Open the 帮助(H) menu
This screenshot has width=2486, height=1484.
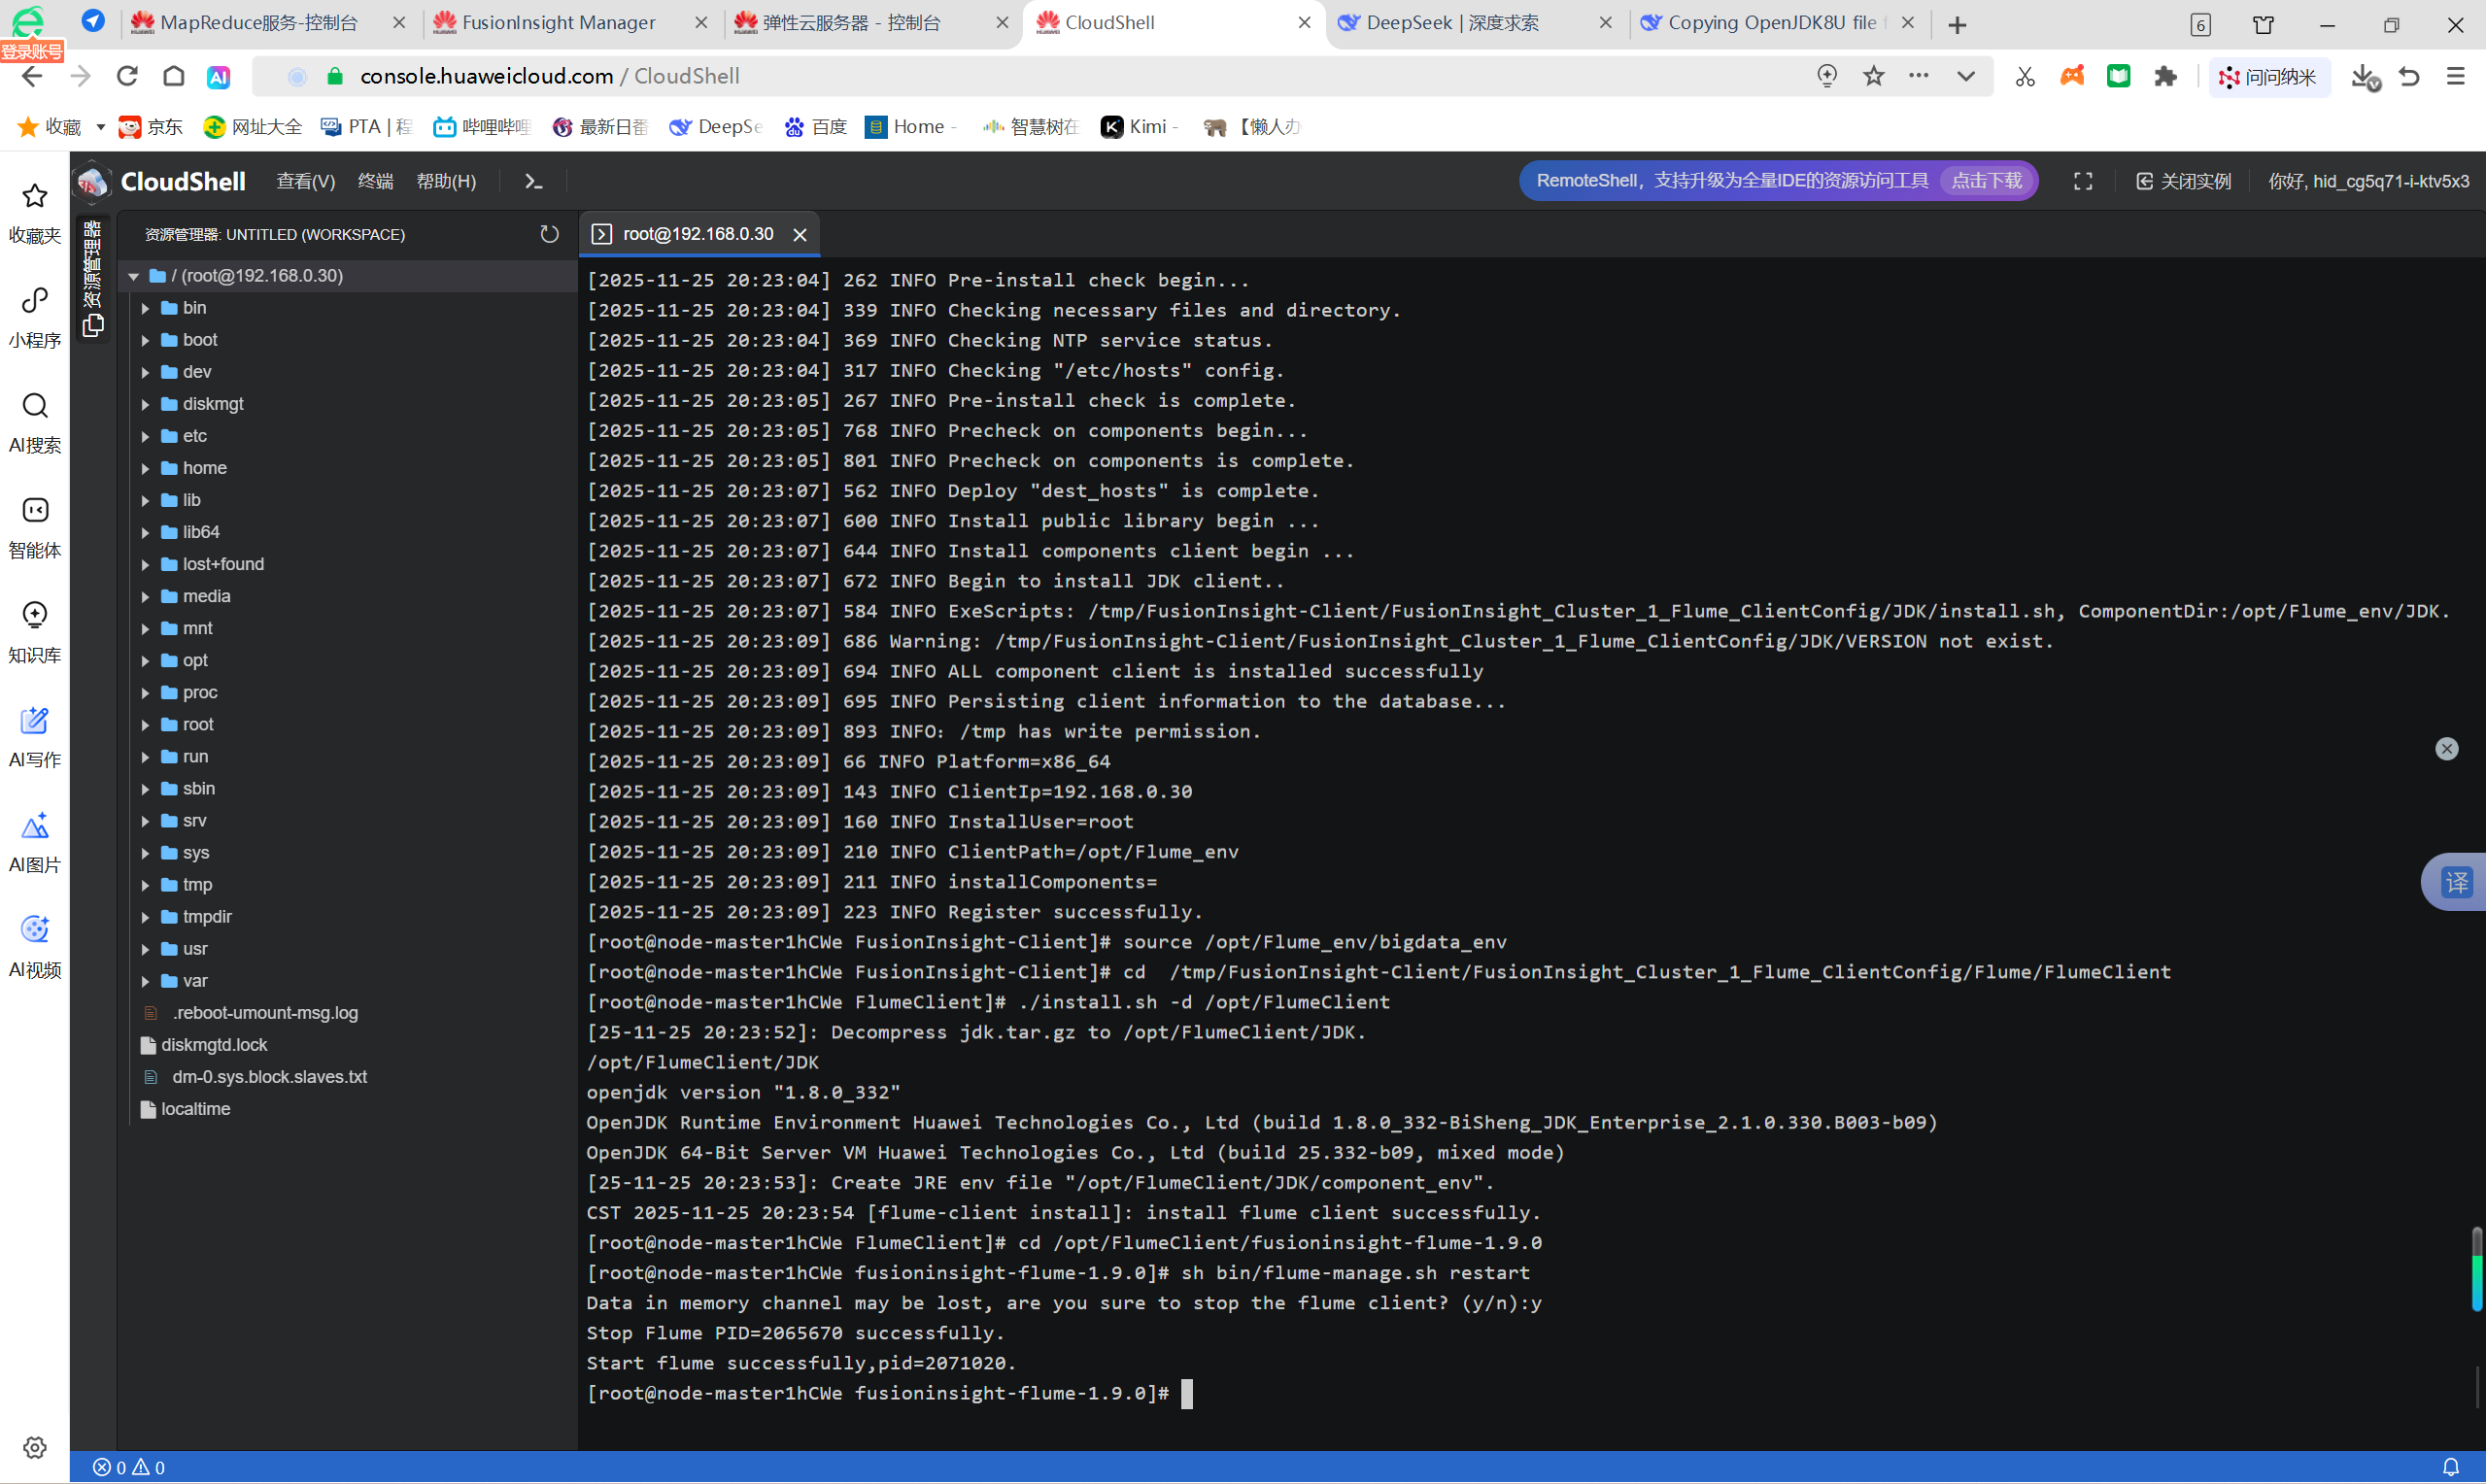[x=446, y=181]
